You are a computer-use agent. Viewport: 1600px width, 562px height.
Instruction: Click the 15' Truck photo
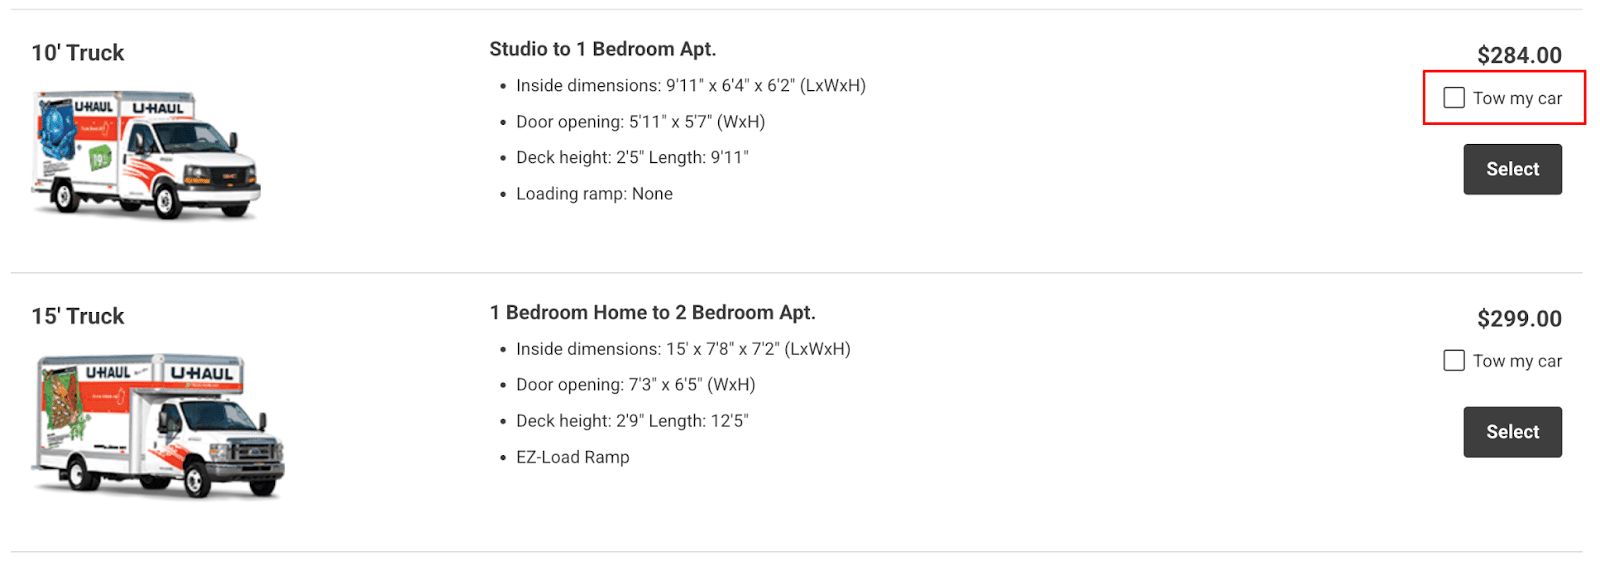pos(158,424)
